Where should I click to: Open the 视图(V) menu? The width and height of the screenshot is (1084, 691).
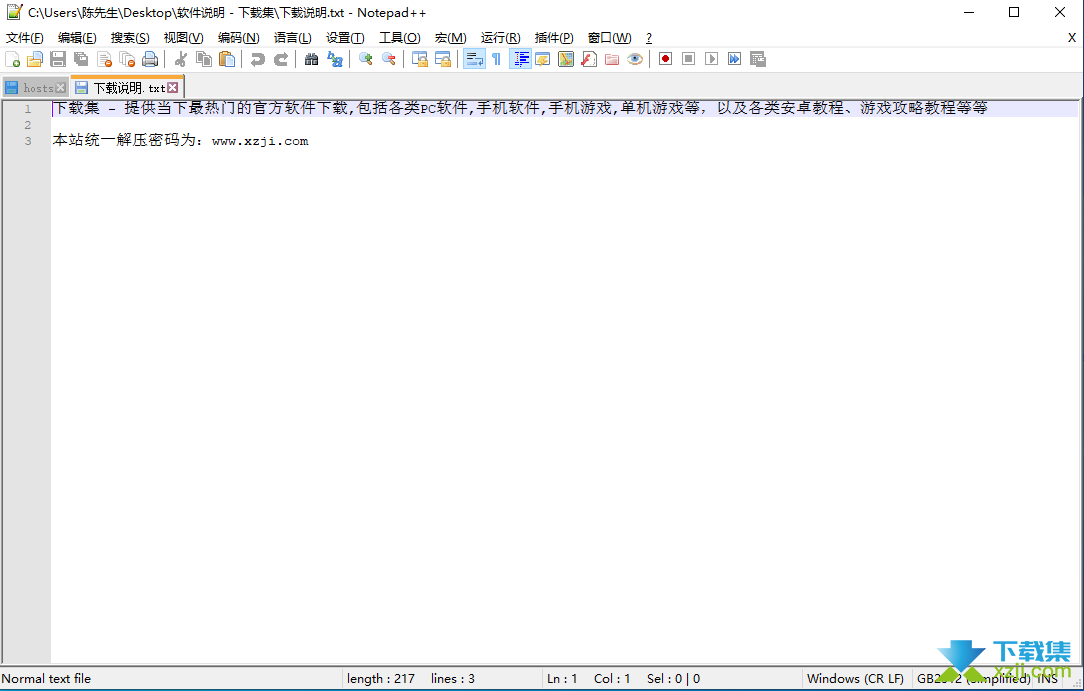click(183, 38)
